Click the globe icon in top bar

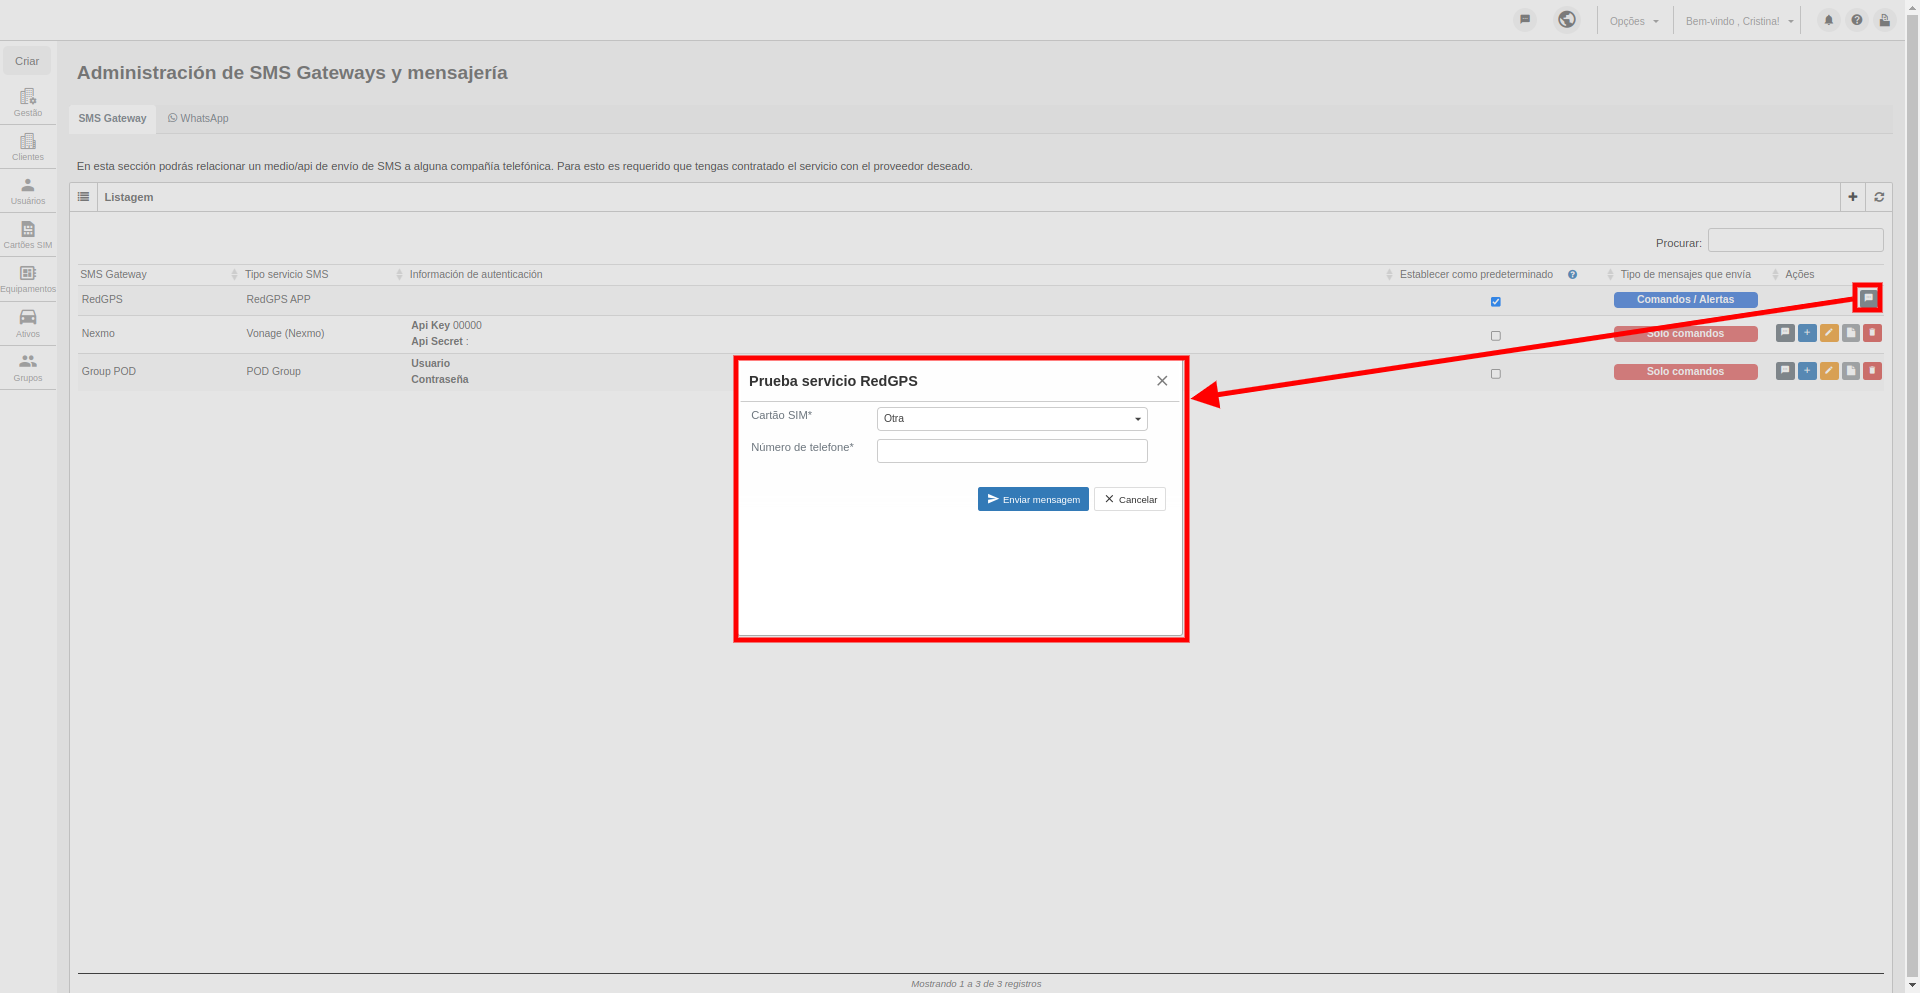[x=1567, y=19]
